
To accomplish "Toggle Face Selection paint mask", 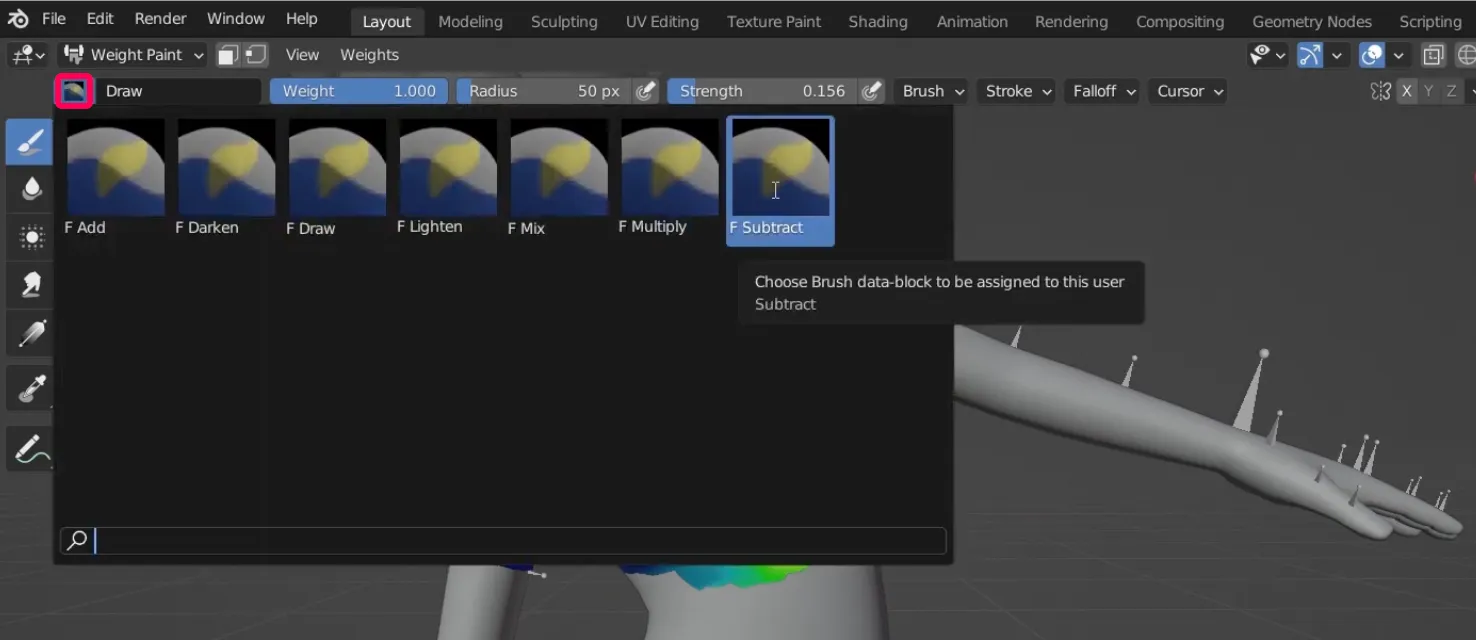I will click(x=228, y=55).
